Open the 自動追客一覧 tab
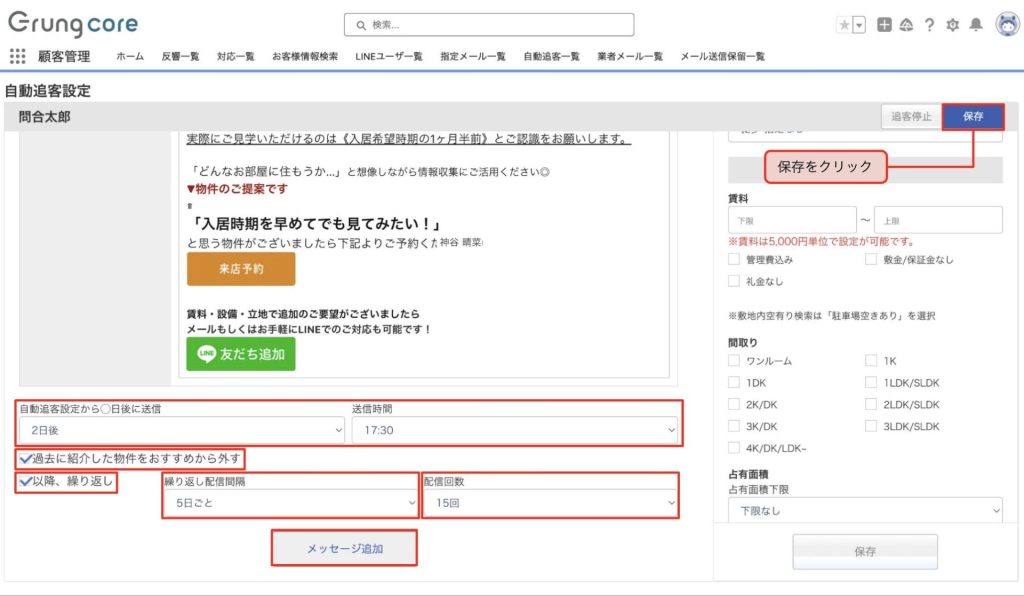This screenshot has height=596, width=1024. 551,57
